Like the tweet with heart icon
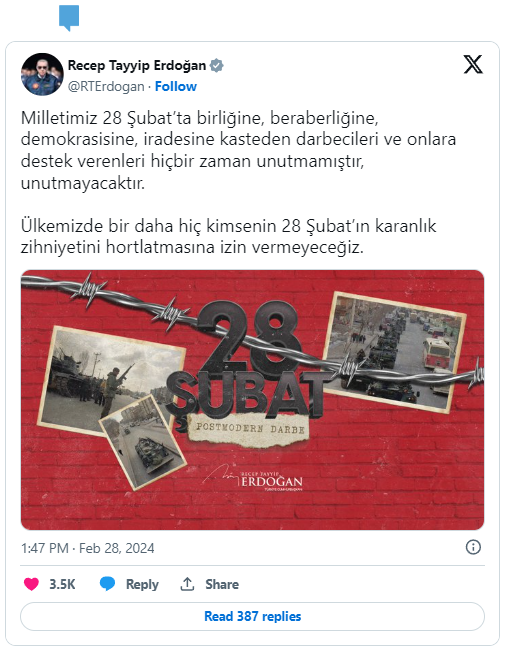Viewport: 507px width, 655px height. point(31,584)
